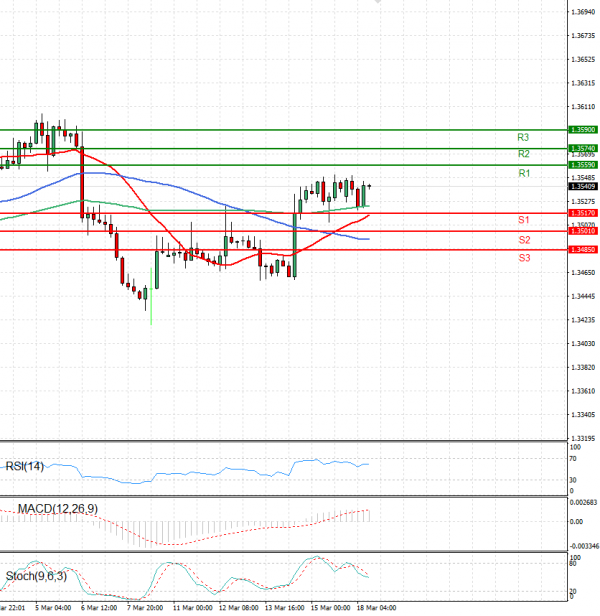Click the 1.33820 price axis value

(x=583, y=368)
